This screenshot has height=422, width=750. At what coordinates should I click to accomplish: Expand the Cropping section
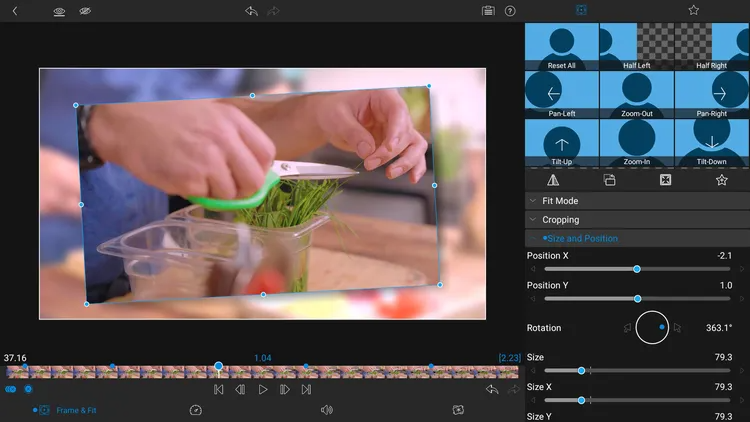click(560, 220)
